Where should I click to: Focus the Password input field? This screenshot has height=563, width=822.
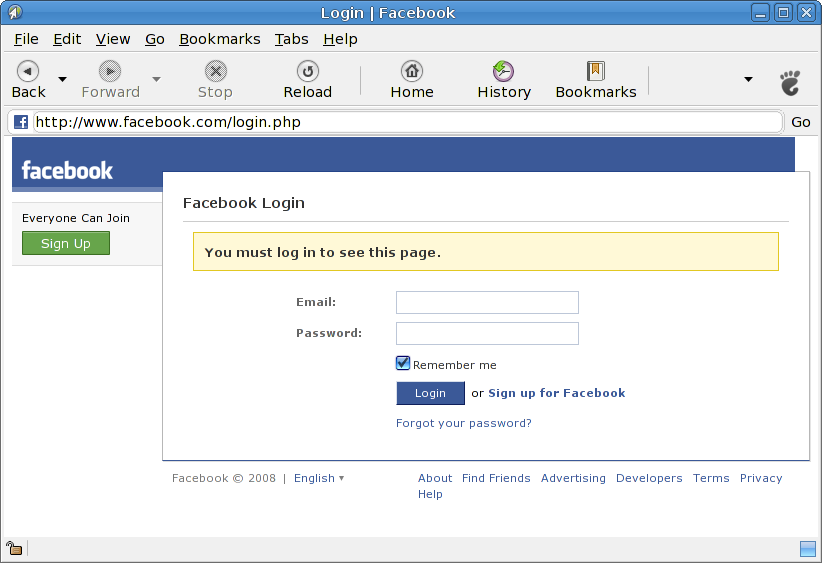click(x=487, y=333)
